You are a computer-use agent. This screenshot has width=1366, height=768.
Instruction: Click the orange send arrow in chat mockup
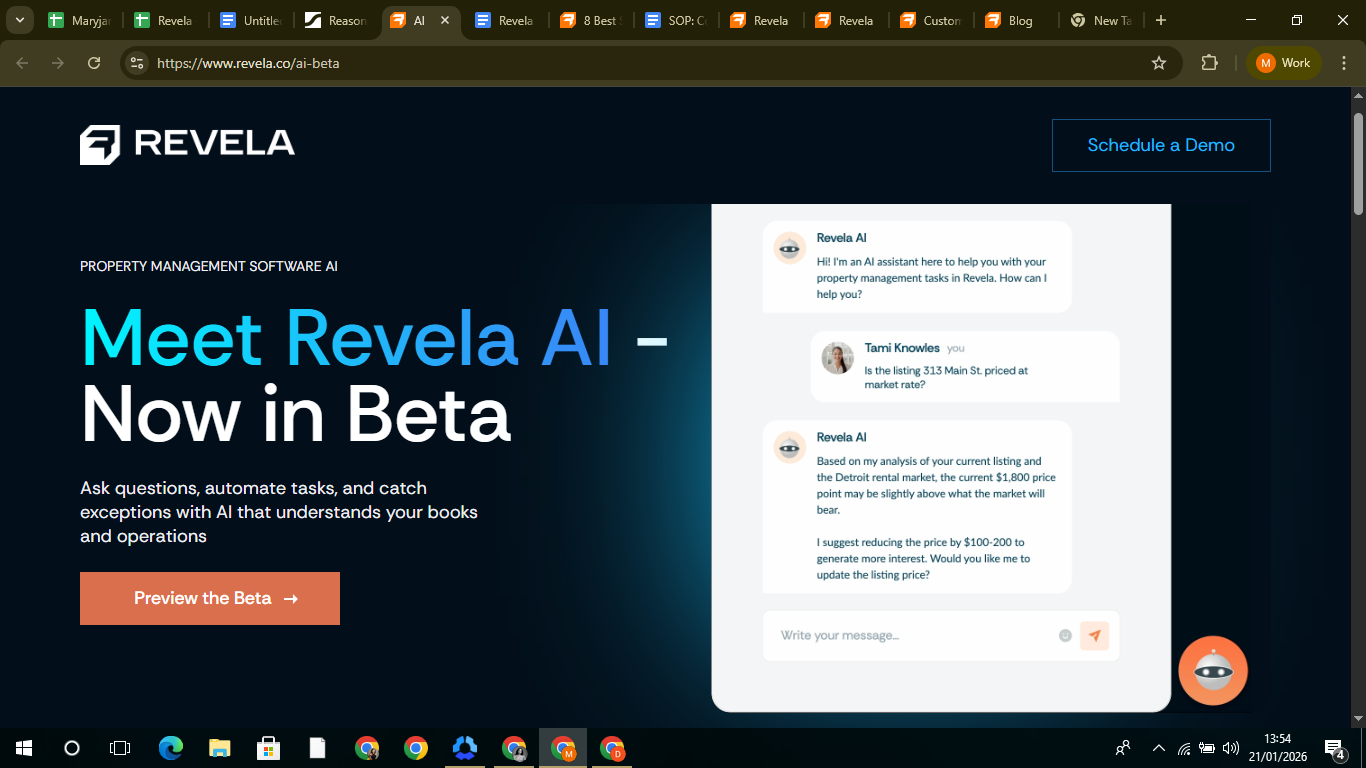[1095, 636]
